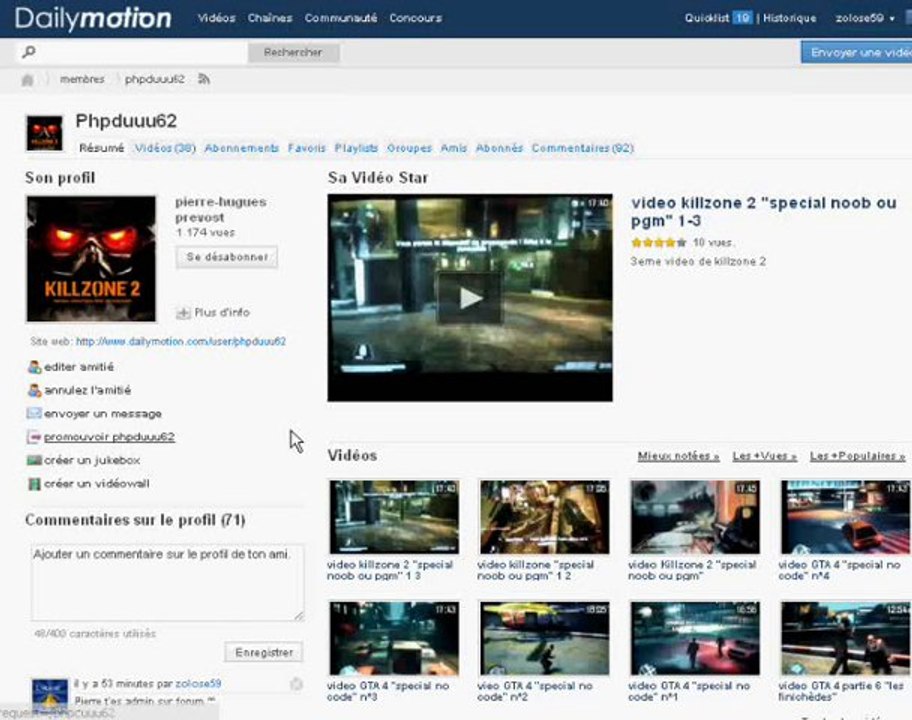Delete comment icon beside zolose59 comment
Image resolution: width=912 pixels, height=720 pixels.
click(296, 685)
